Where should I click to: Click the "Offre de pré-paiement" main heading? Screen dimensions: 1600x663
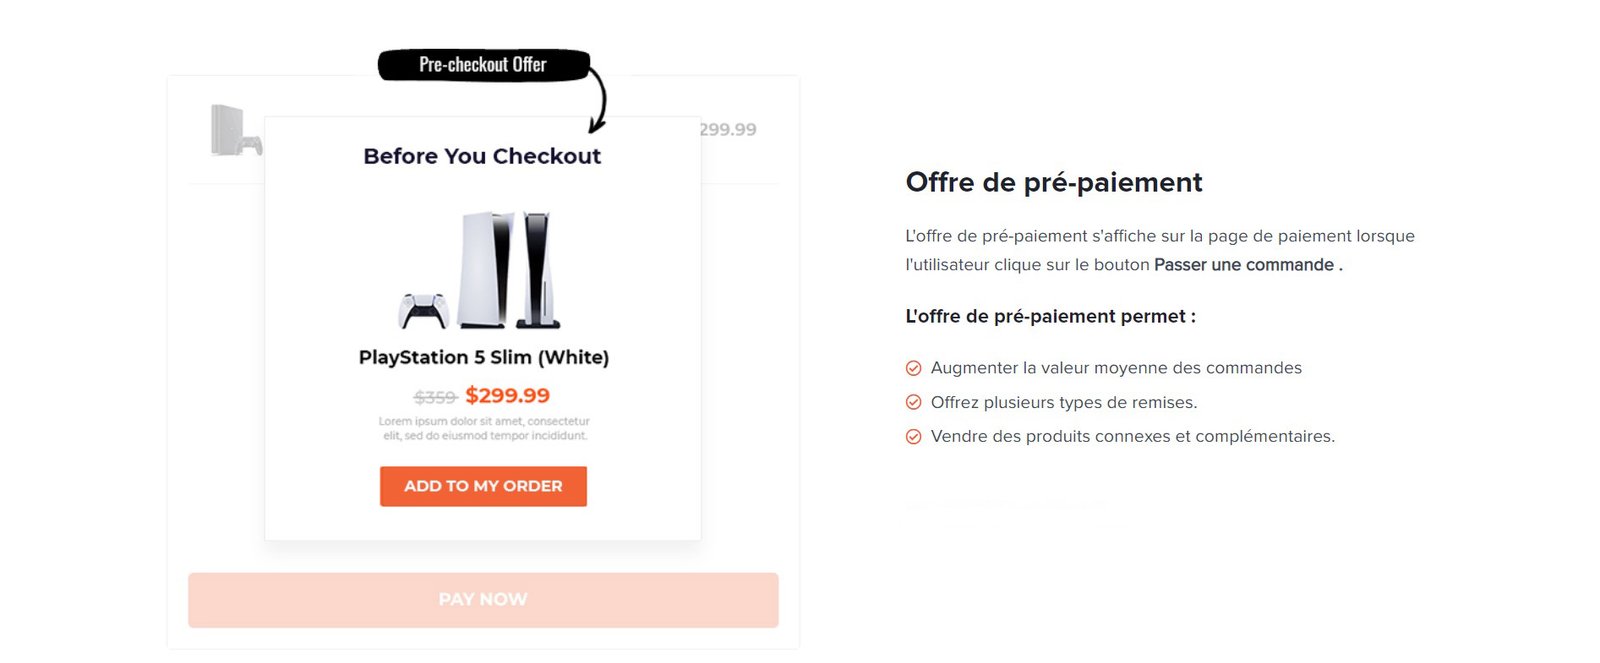pos(1053,182)
